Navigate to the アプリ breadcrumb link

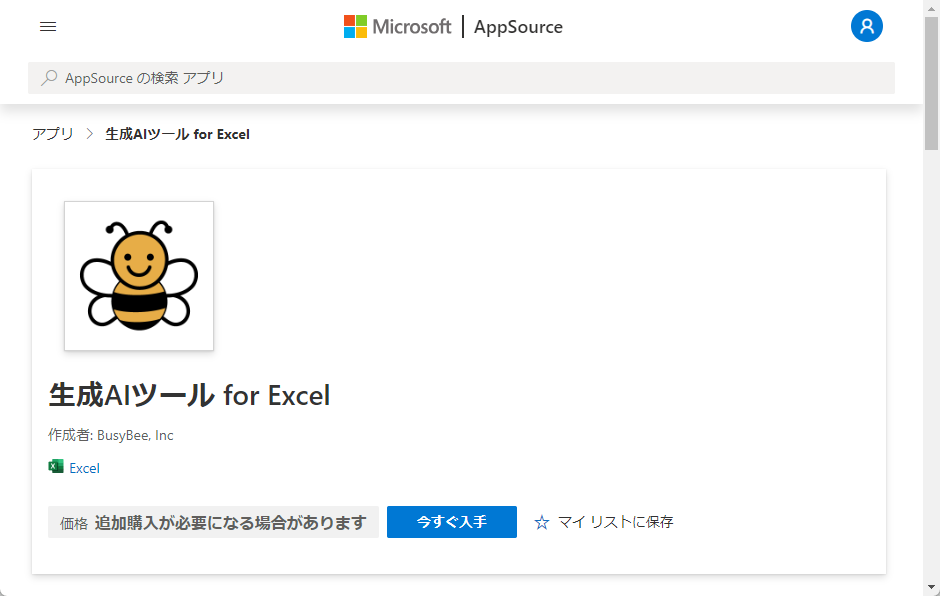coord(53,134)
